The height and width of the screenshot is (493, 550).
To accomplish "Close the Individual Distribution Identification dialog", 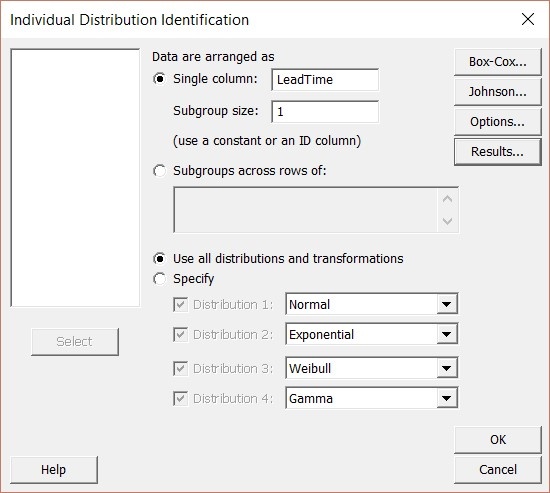I will pos(528,19).
